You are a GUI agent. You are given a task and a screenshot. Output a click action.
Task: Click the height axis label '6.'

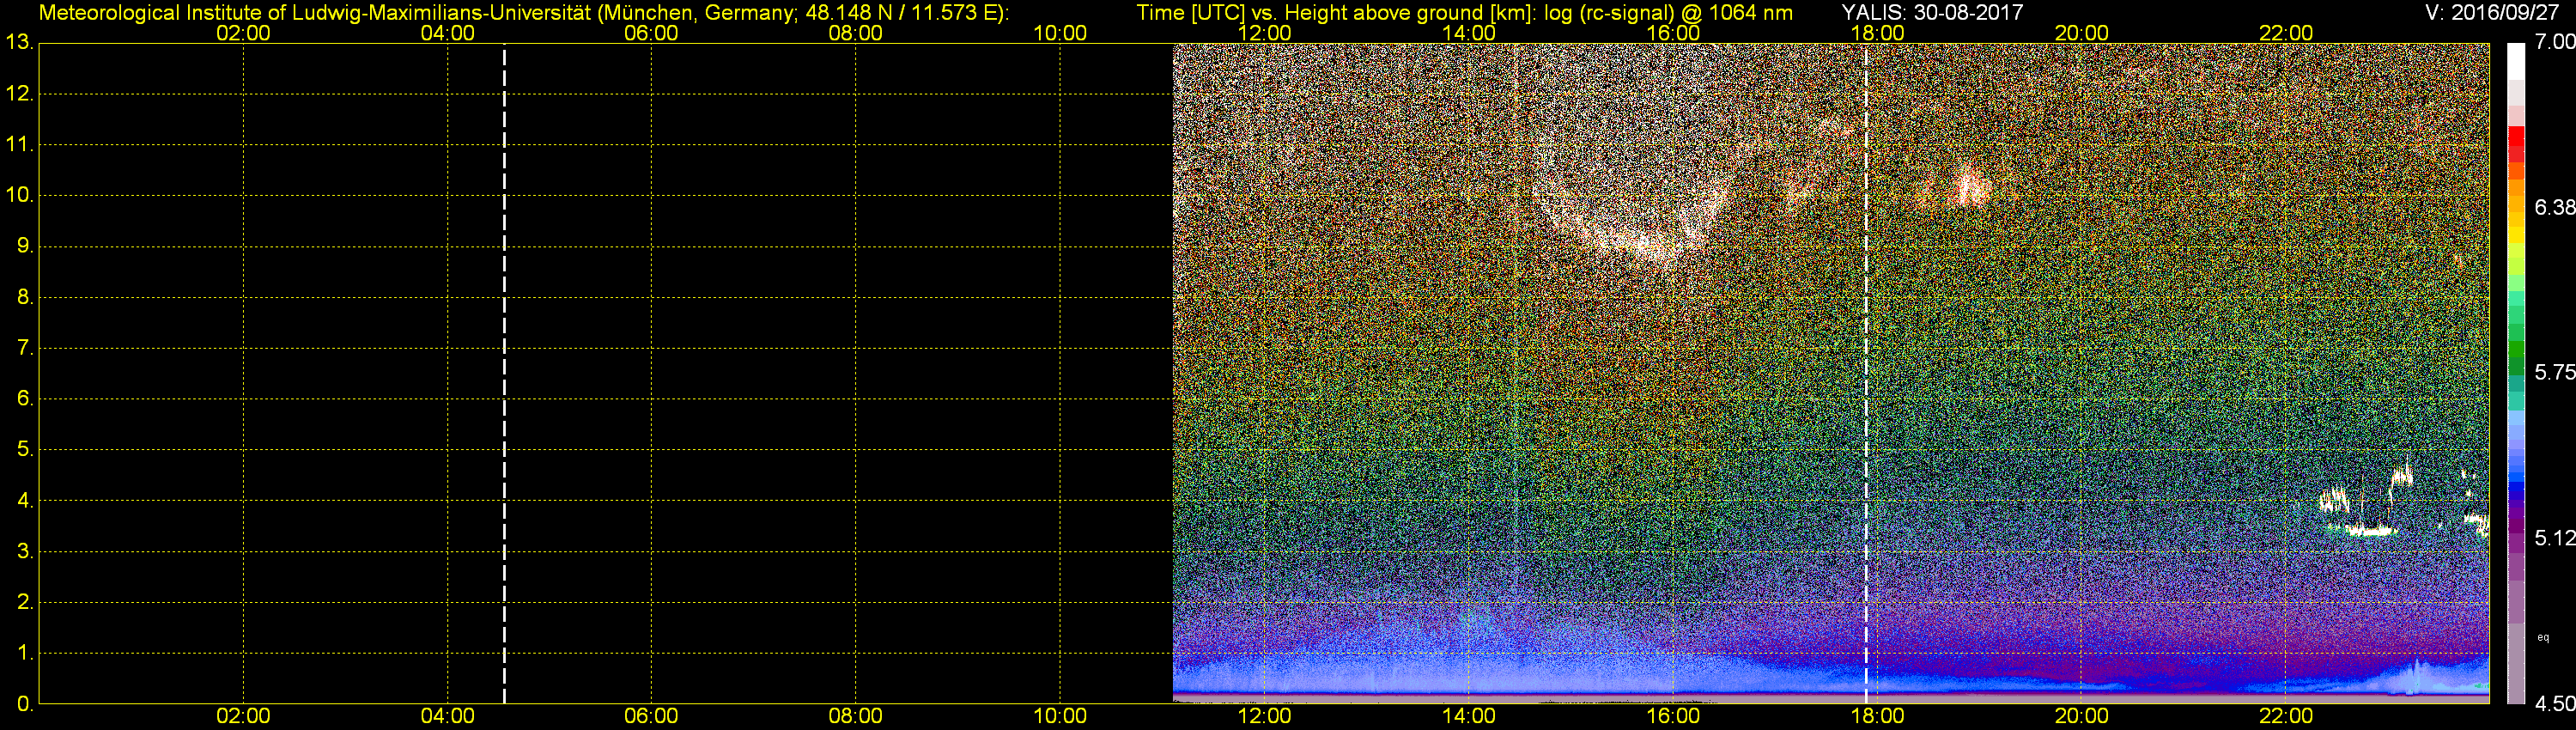point(24,399)
